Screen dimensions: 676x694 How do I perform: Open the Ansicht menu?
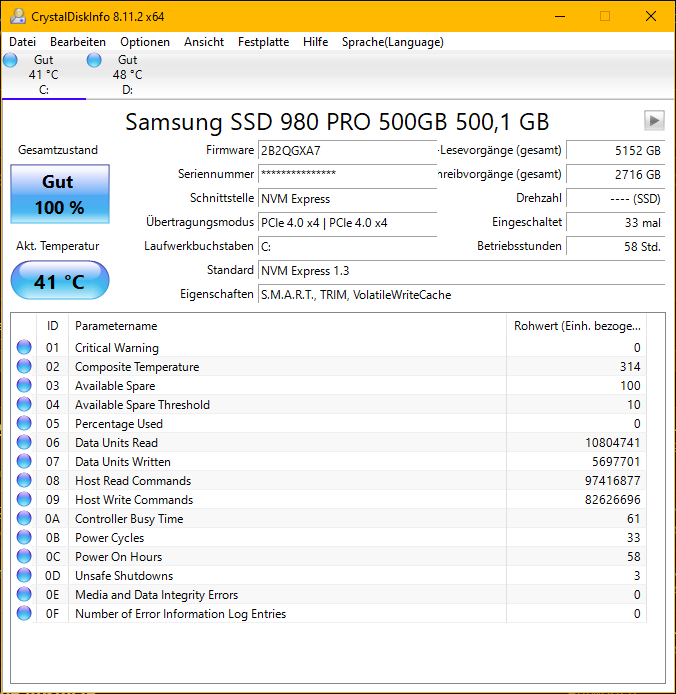[x=204, y=42]
